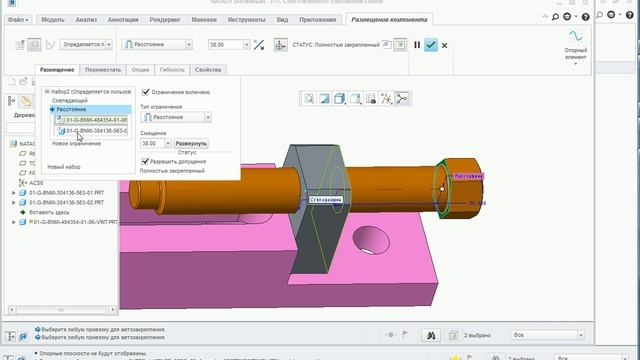The width and height of the screenshot is (640, 360).
Task: Click 'Вставить здесь' in model tree
Action: pos(49,213)
